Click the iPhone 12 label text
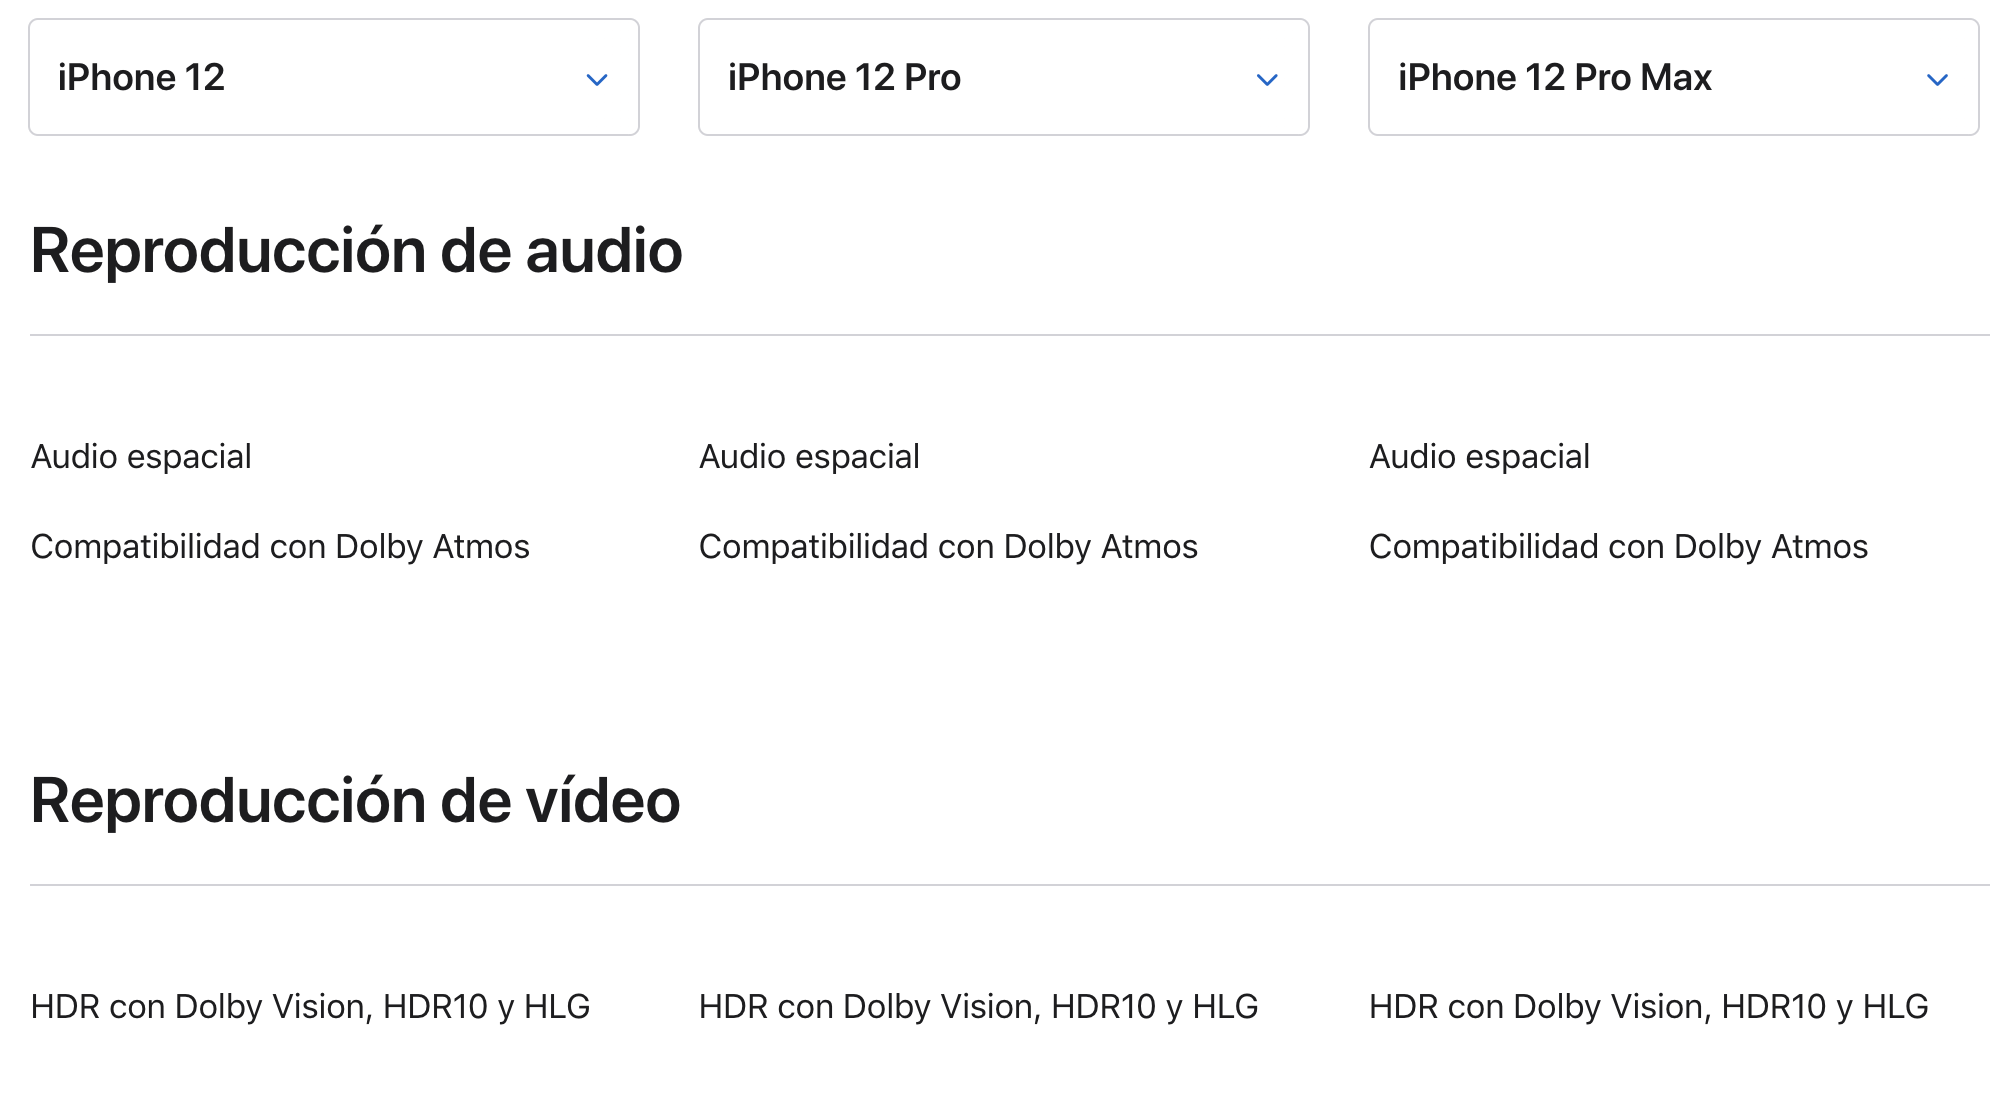The image size is (1992, 1094). 141,77
